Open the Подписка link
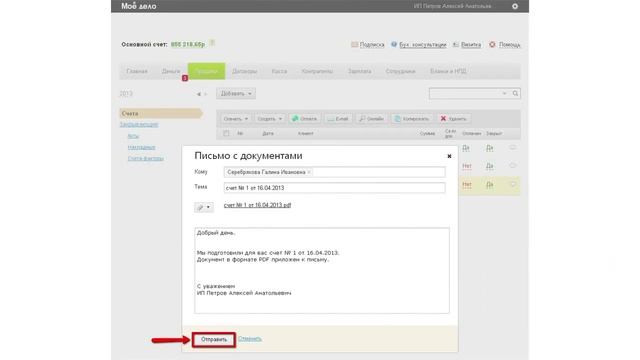This screenshot has width=640, height=360. pos(372,45)
